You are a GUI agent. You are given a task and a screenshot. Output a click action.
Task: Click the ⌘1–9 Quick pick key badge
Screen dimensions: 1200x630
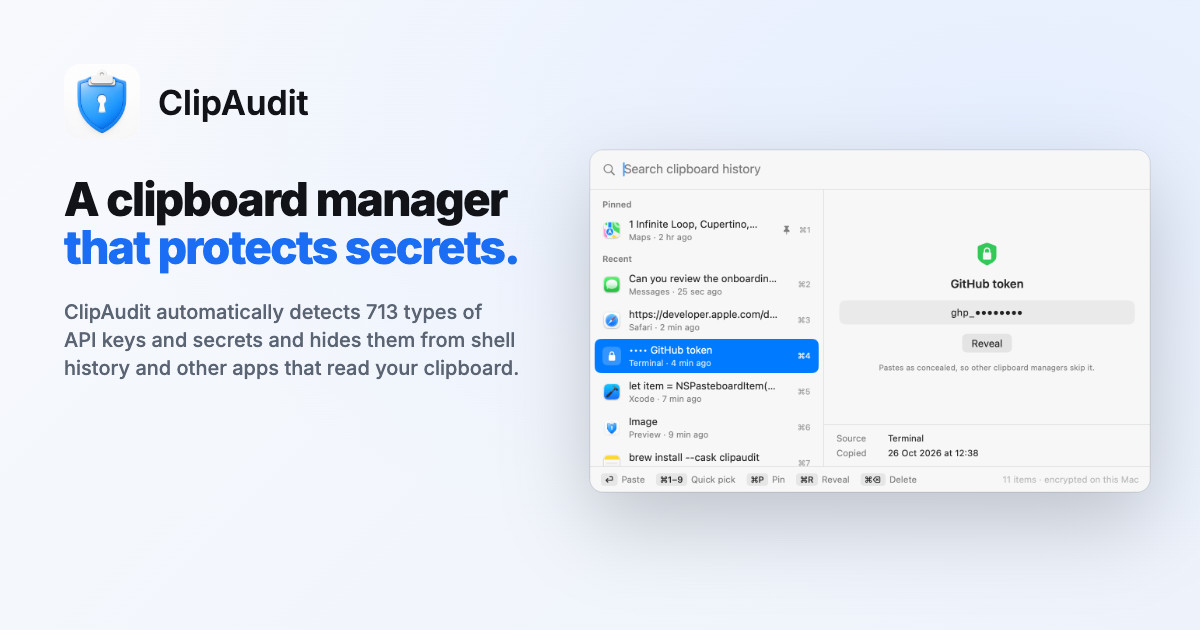coord(671,480)
